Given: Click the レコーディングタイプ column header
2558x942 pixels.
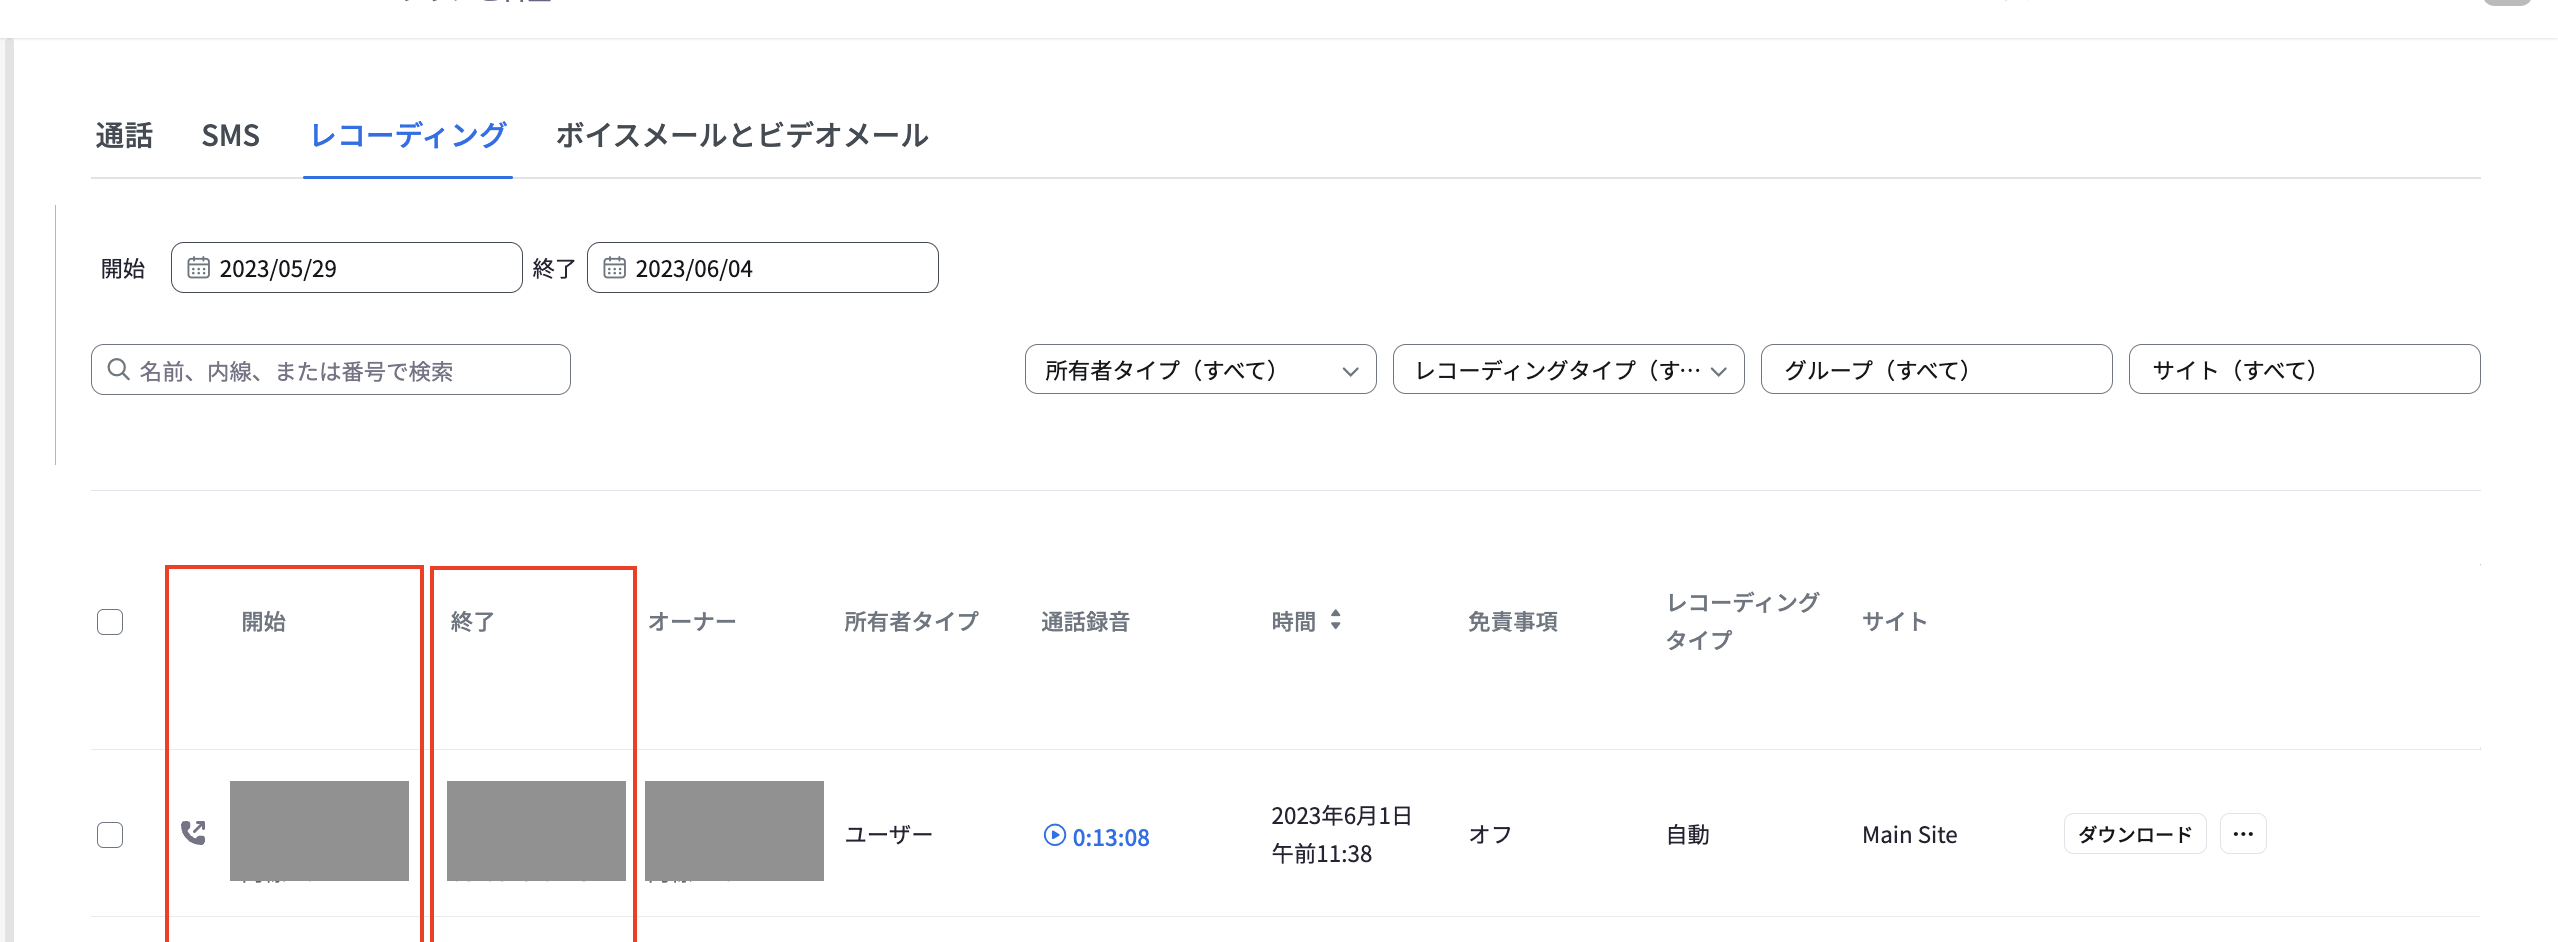Looking at the screenshot, I should click(1742, 621).
